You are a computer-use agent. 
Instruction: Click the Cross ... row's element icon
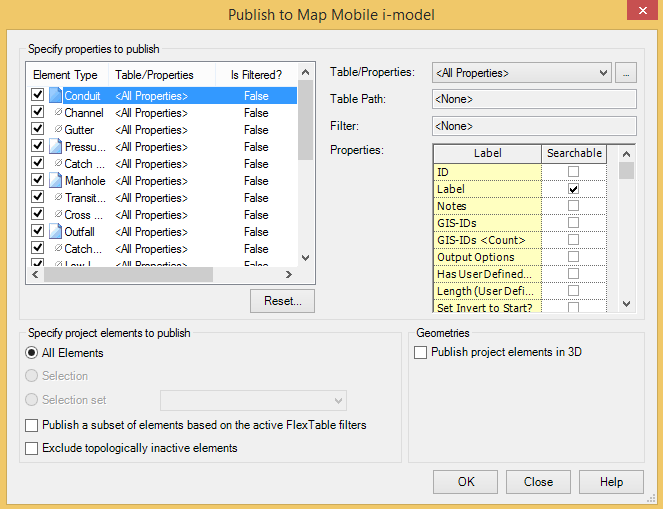coord(58,214)
